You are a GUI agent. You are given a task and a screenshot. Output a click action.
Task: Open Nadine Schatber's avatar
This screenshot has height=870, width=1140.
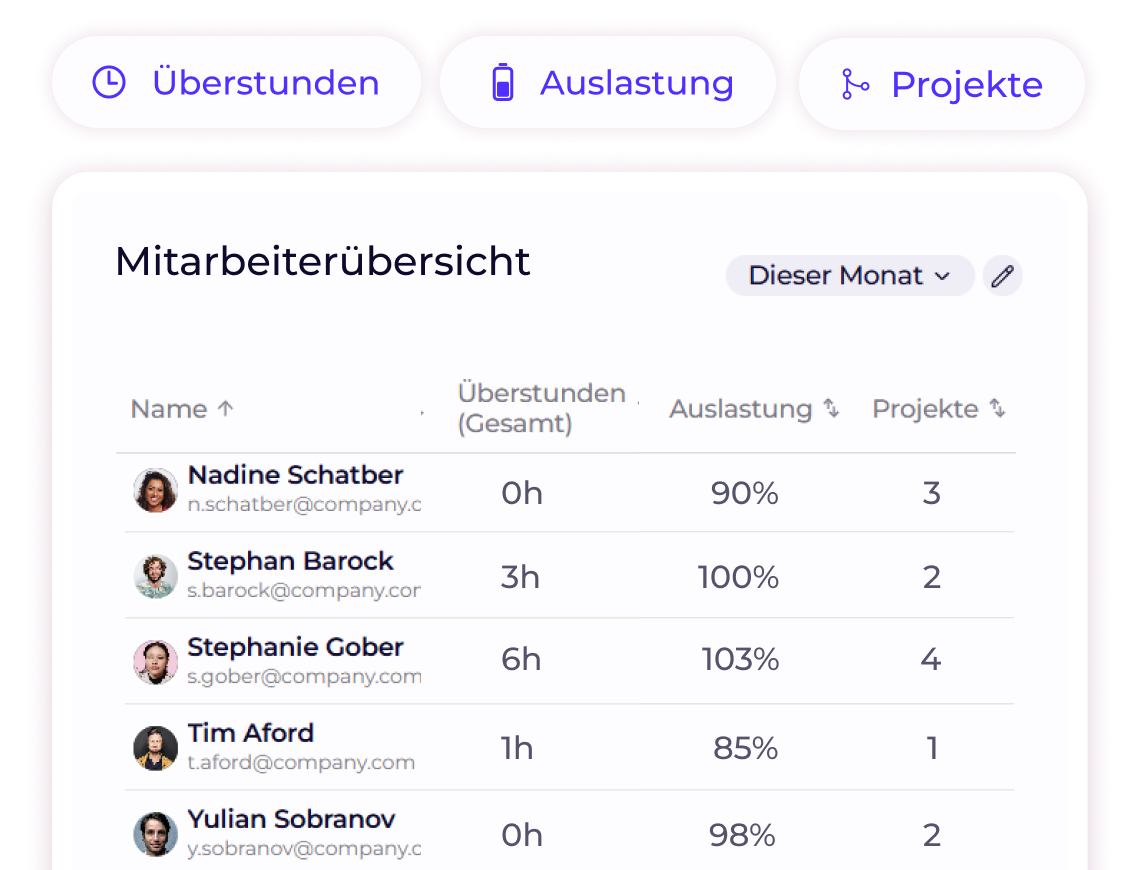pos(155,491)
